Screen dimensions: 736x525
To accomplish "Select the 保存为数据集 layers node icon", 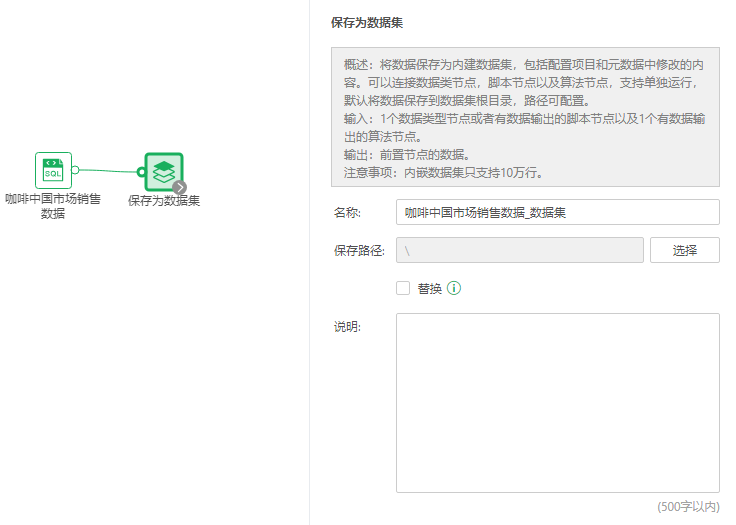I will tap(164, 171).
